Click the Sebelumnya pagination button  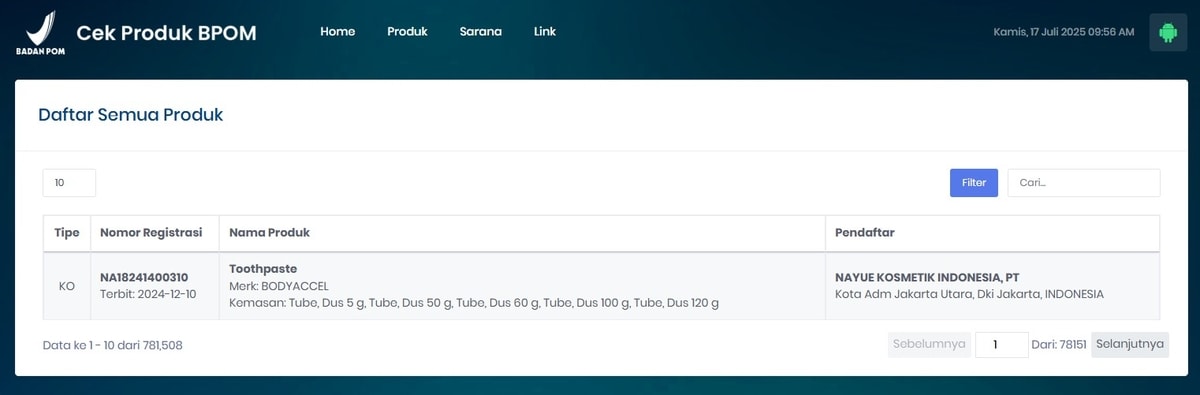(x=929, y=344)
